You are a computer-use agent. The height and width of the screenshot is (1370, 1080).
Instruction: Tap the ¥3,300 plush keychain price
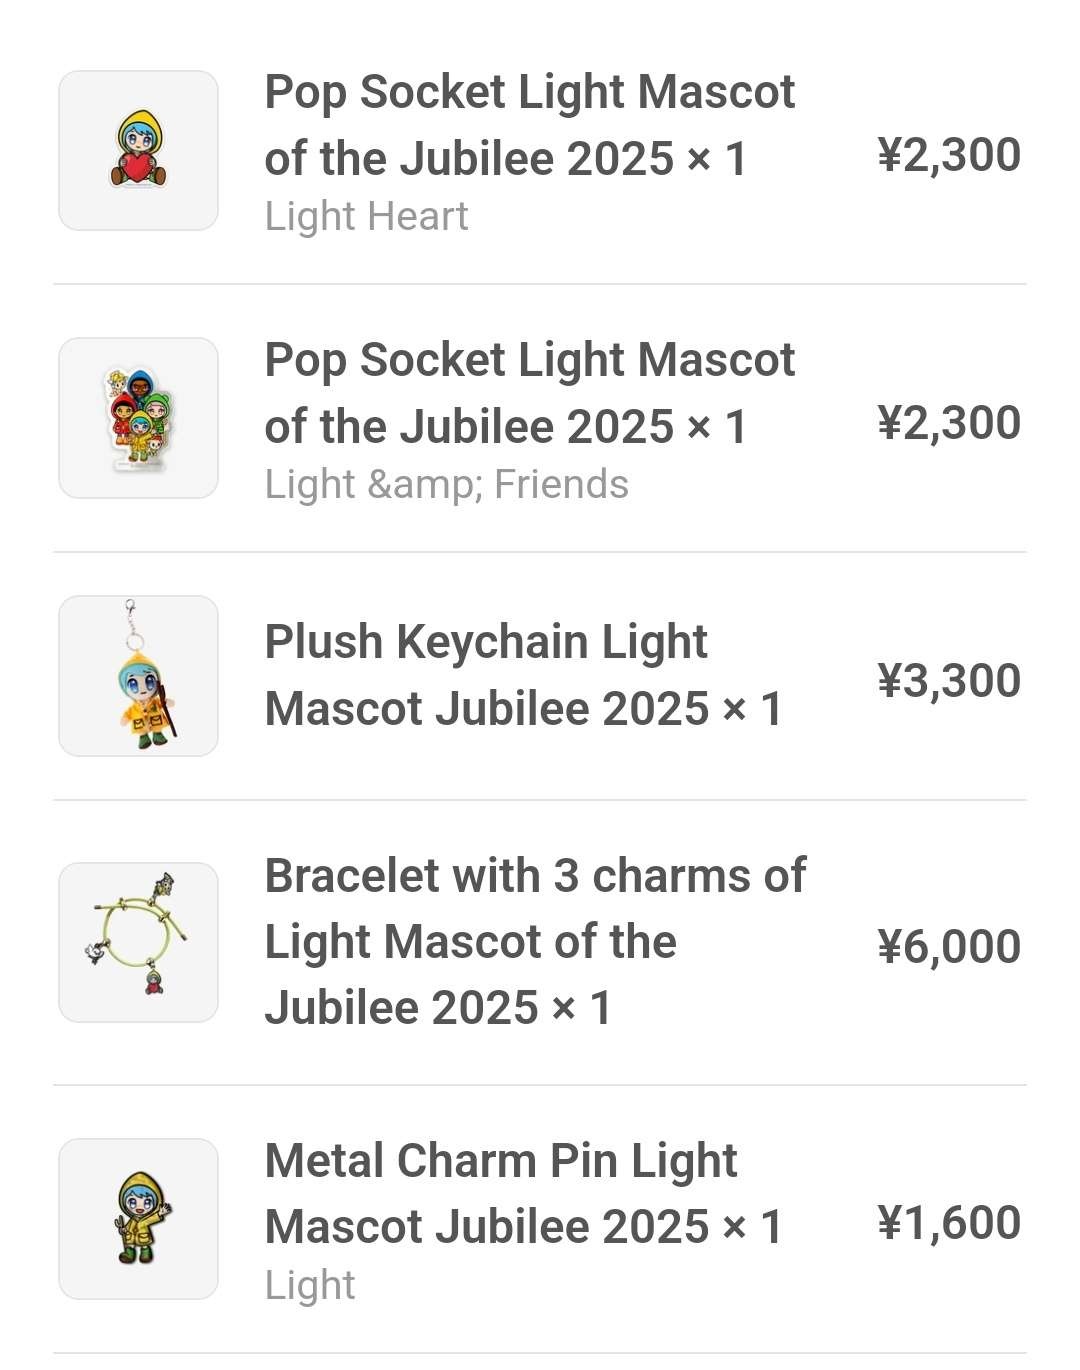tap(948, 681)
